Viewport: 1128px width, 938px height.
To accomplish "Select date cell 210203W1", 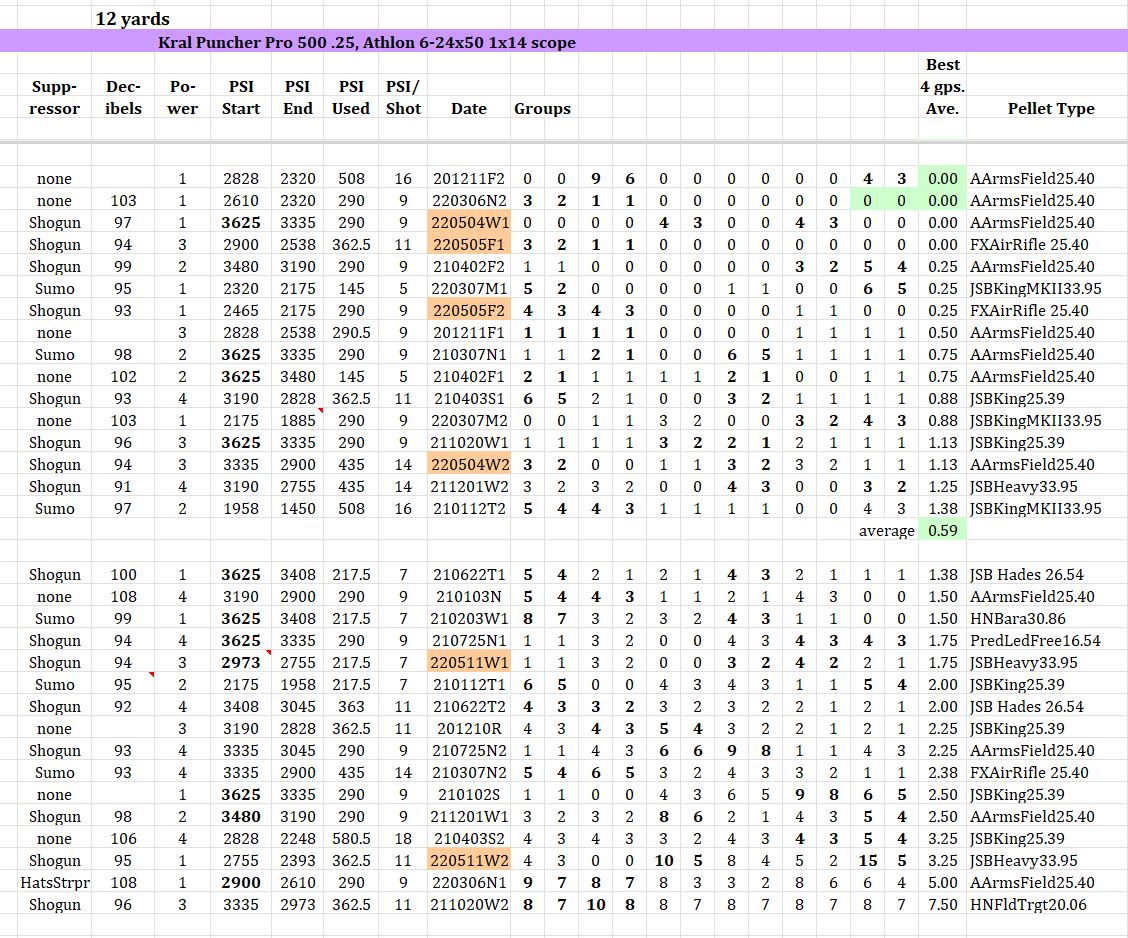I will click(x=469, y=619).
